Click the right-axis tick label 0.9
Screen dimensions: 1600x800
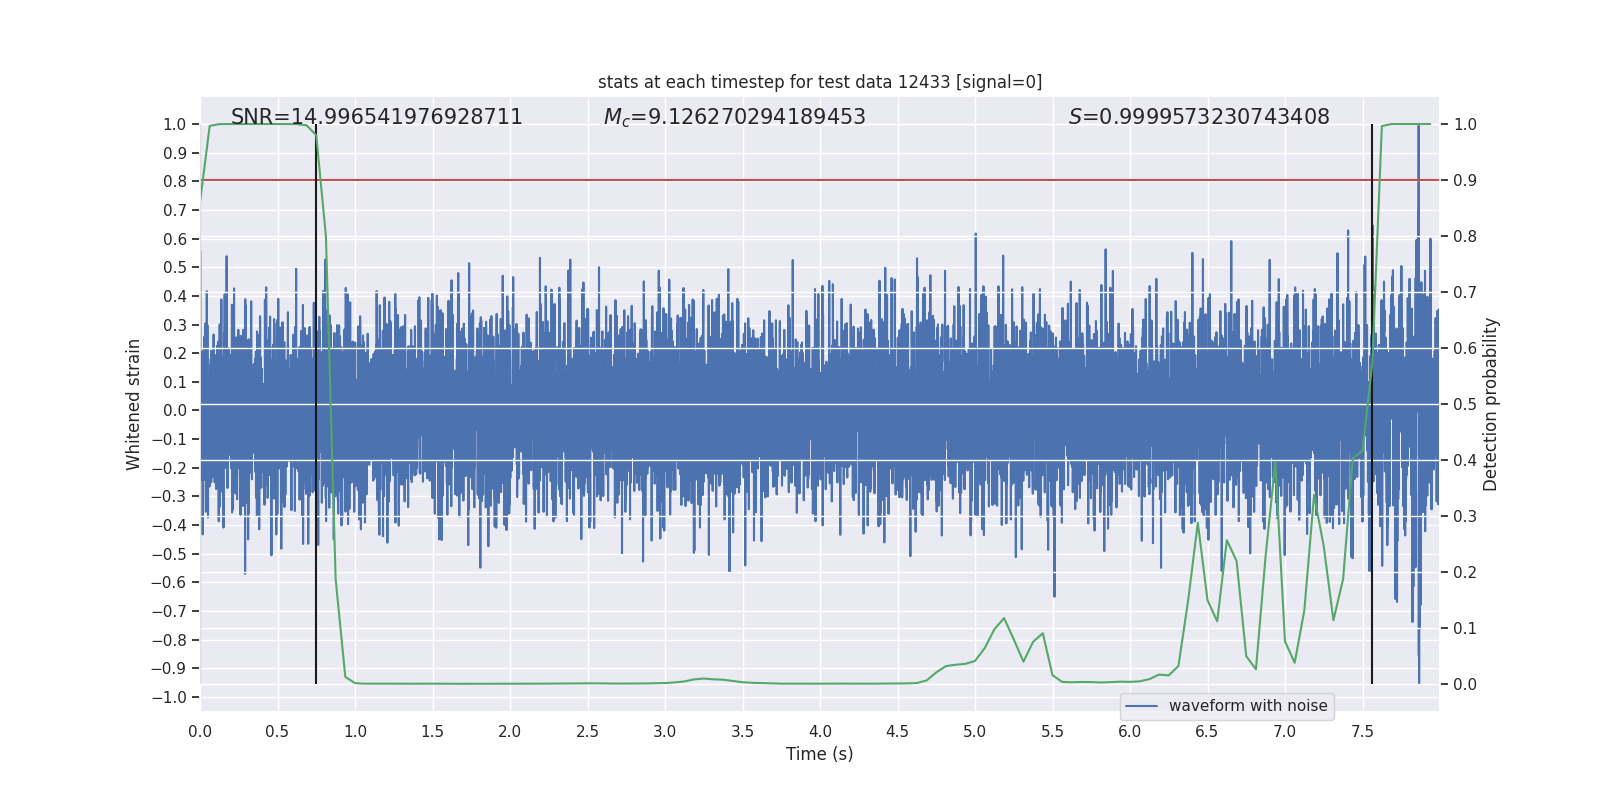(x=1464, y=181)
